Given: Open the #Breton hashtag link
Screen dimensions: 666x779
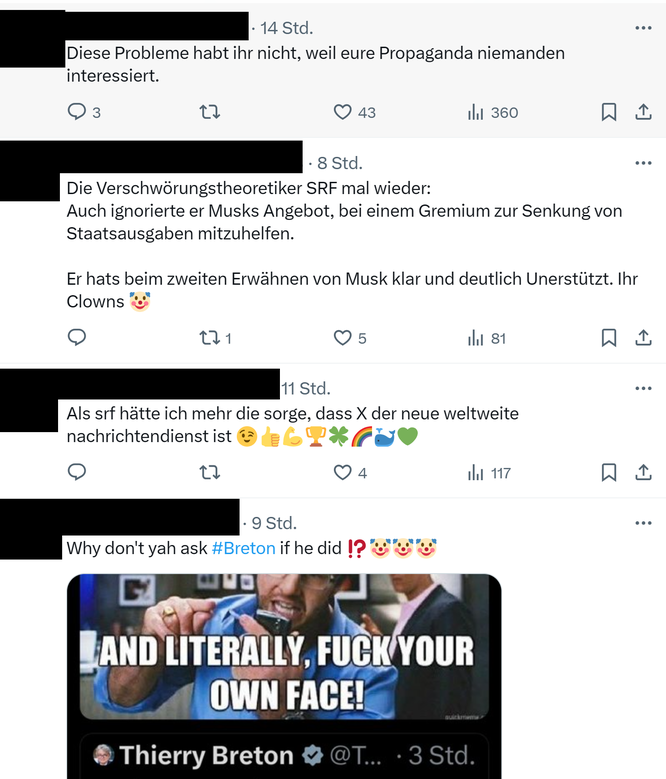Looking at the screenshot, I should tap(243, 548).
